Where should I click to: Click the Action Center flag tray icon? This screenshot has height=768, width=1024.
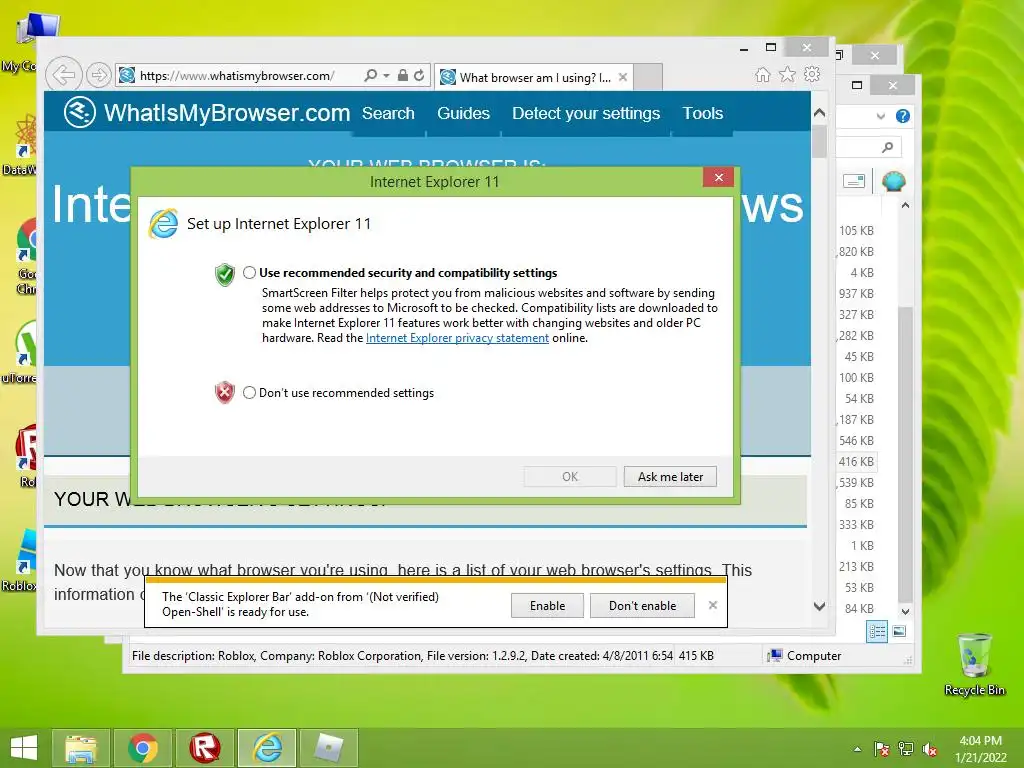coord(881,749)
